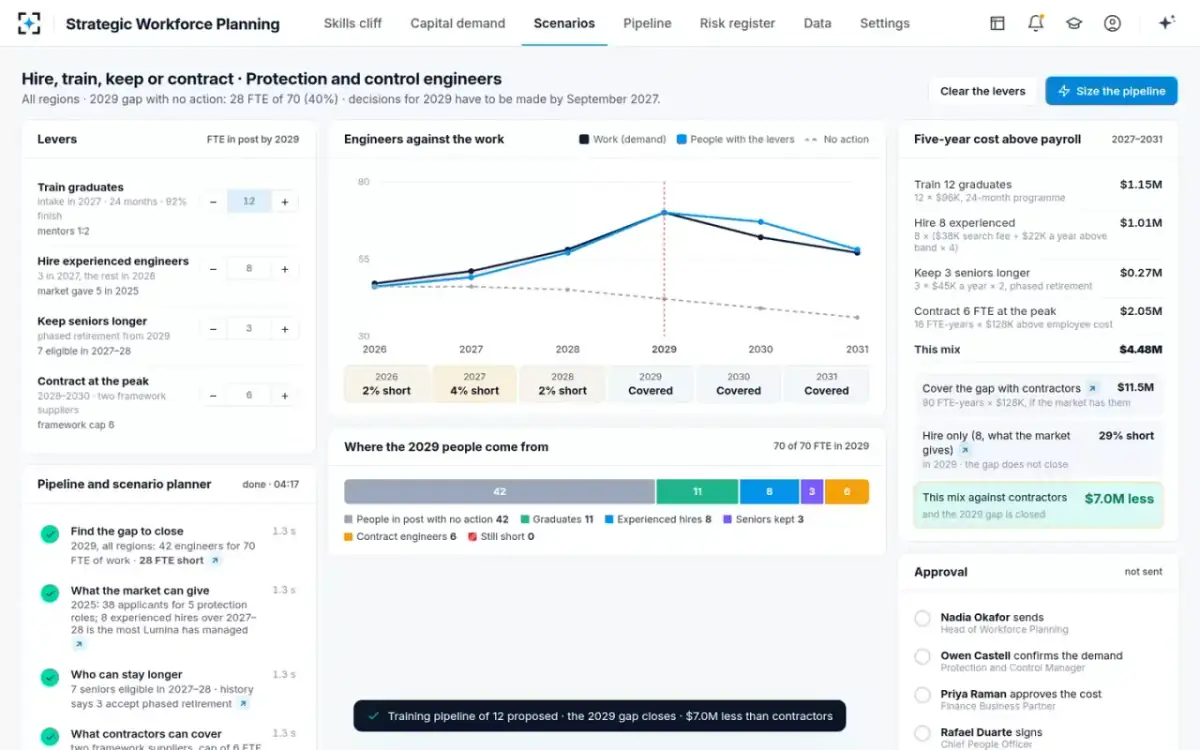Click green check for Find the gap to close
Viewport: 1200px width, 750px height.
[x=49, y=534]
